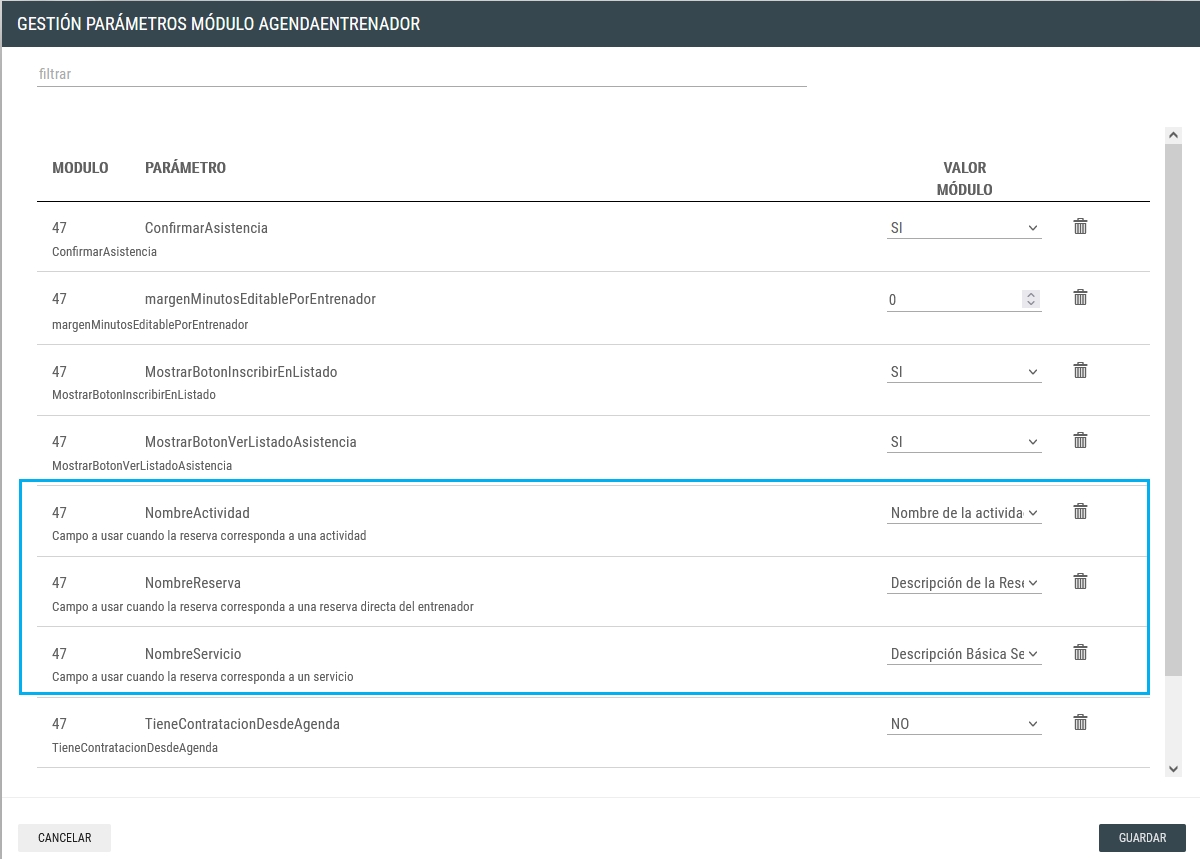Select the ConfirmarAsistencia parameter name
The image size is (1200, 859).
pyautogui.click(x=206, y=228)
